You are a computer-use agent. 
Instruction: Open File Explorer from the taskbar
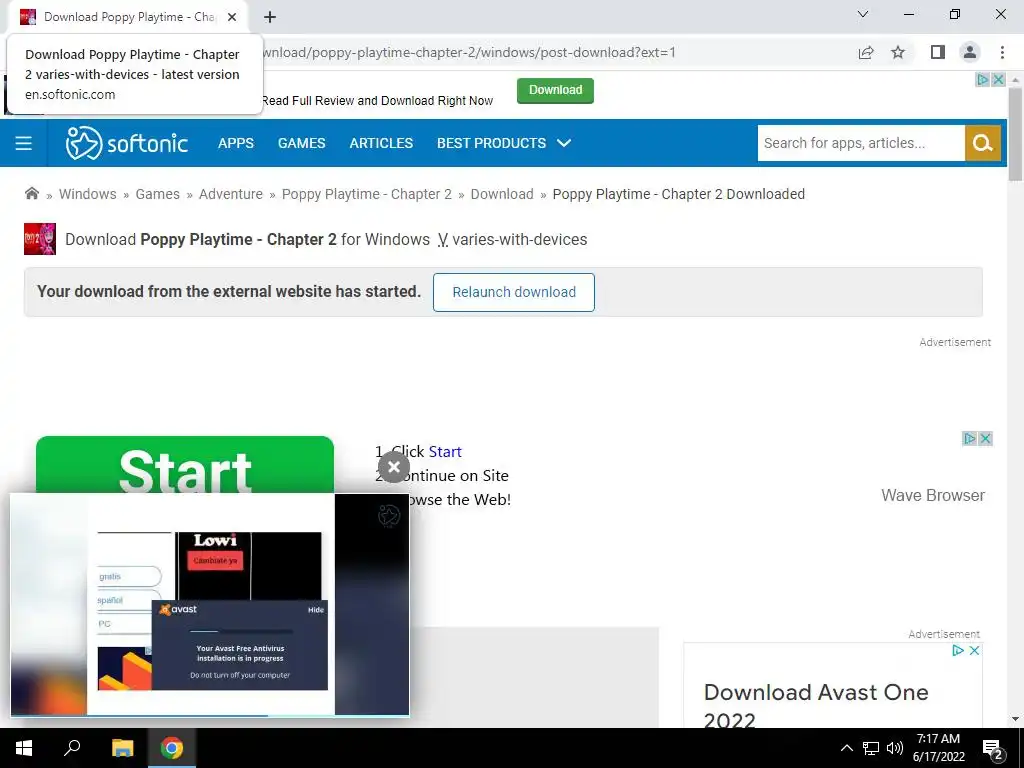[x=122, y=748]
